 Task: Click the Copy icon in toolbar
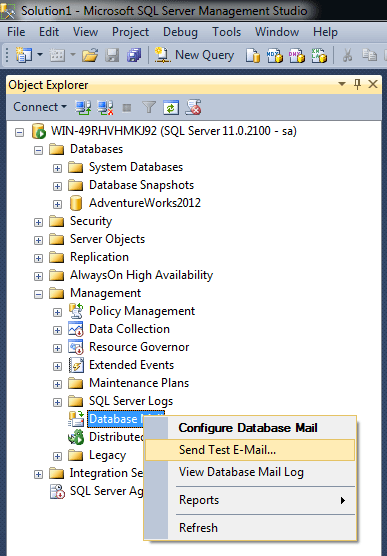pyautogui.click(x=369, y=55)
